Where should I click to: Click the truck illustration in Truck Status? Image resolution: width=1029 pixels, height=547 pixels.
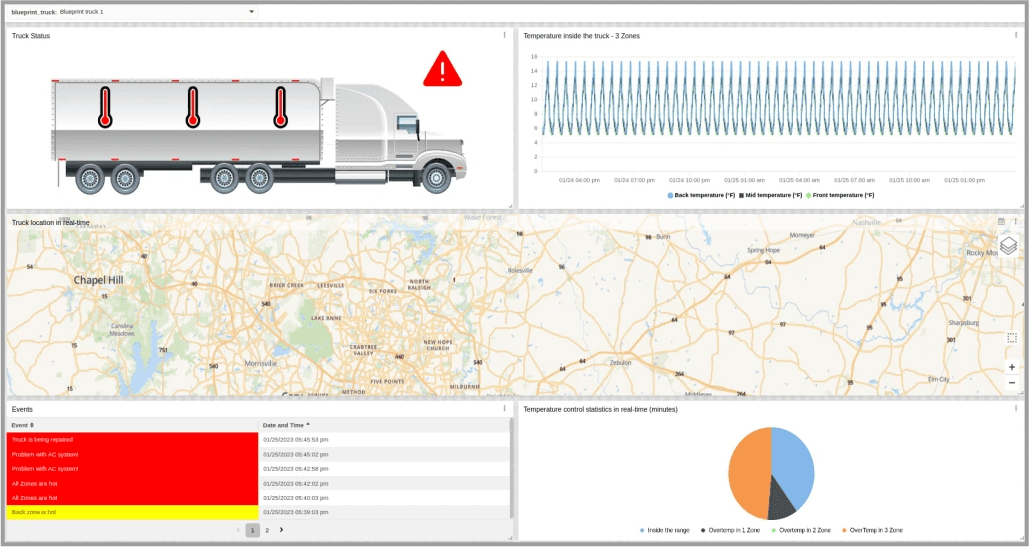(x=259, y=136)
